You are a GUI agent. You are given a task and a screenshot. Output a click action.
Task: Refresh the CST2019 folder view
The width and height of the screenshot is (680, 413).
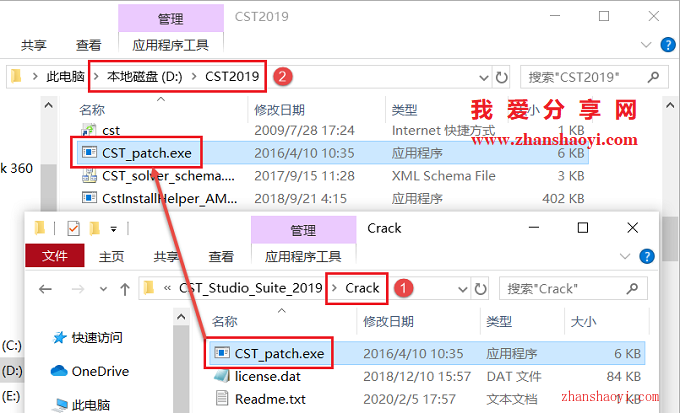pos(501,77)
